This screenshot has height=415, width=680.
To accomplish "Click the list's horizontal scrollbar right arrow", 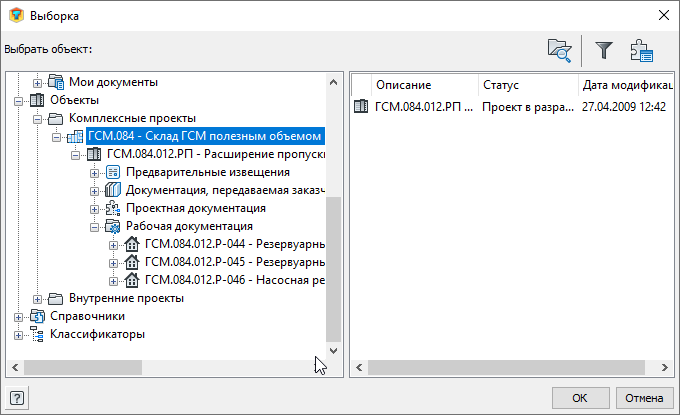I will click(x=661, y=367).
